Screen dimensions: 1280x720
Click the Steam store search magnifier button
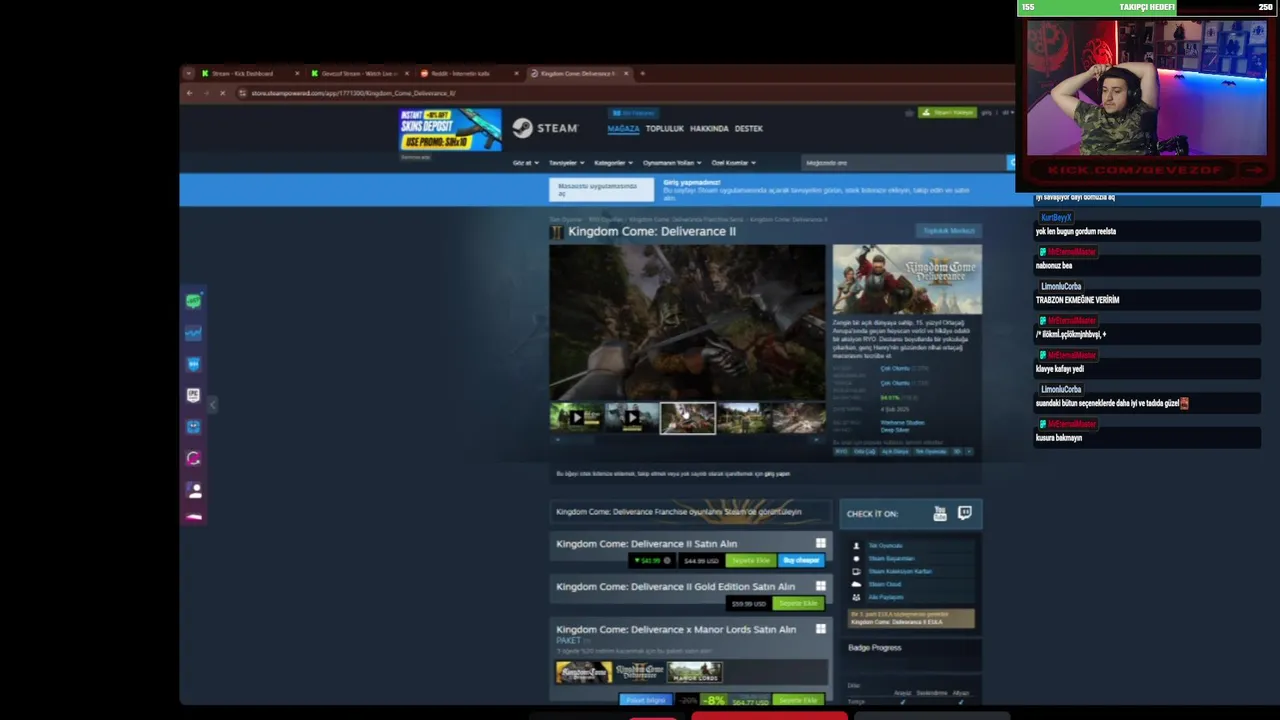[1011, 162]
